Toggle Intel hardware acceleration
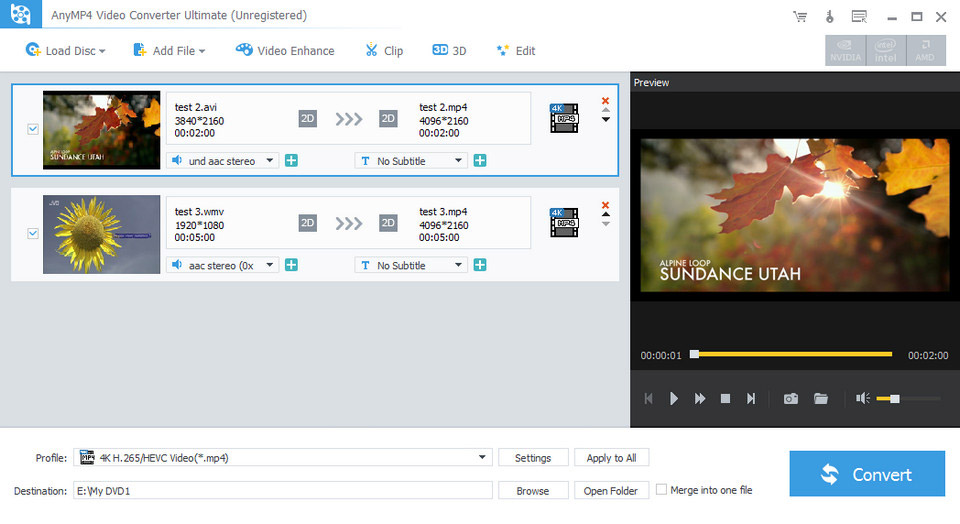Image resolution: width=960 pixels, height=524 pixels. point(885,50)
